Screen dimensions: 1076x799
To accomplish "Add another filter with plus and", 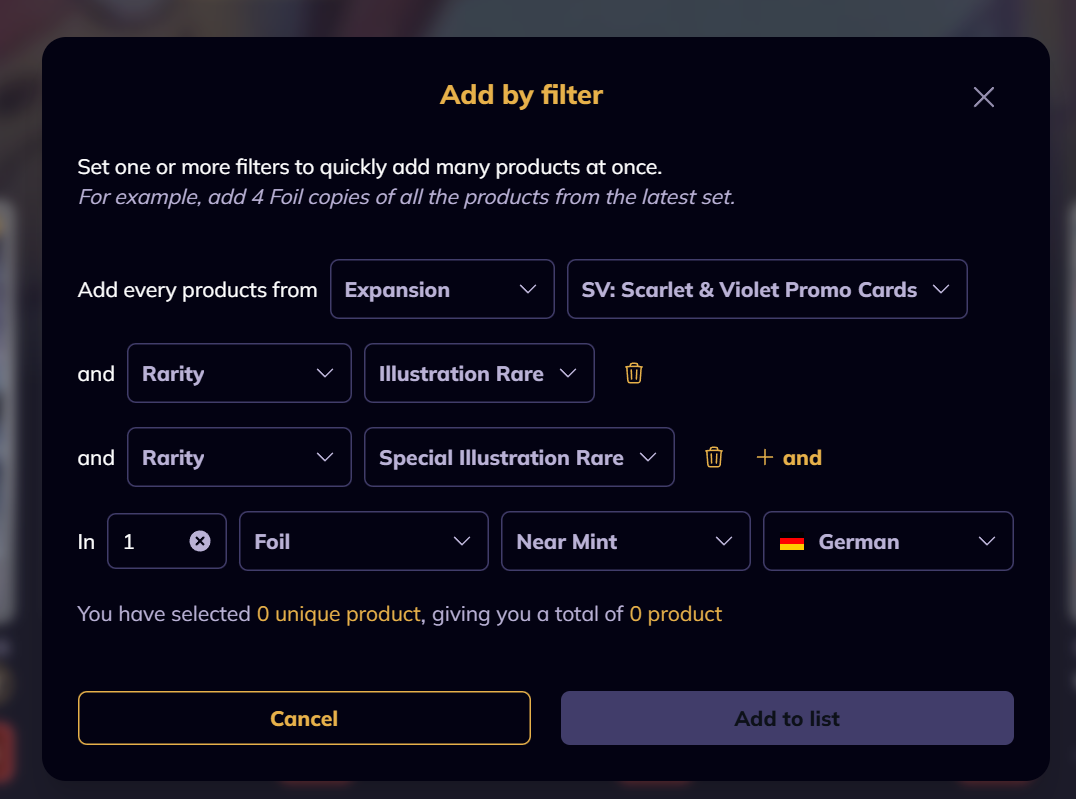I will [788, 457].
